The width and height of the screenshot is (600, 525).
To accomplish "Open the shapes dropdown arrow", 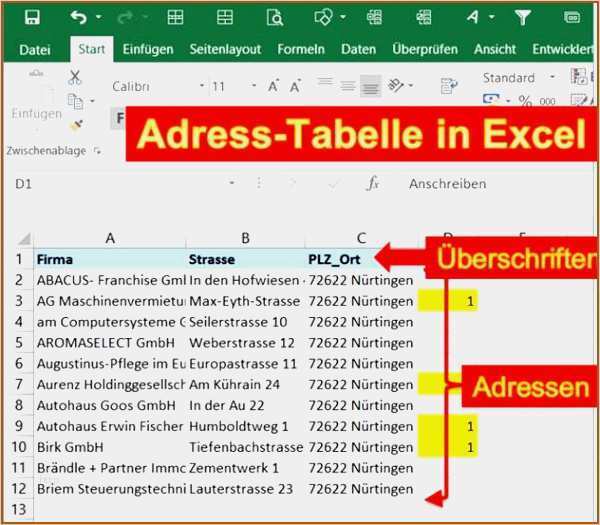I will (x=343, y=17).
